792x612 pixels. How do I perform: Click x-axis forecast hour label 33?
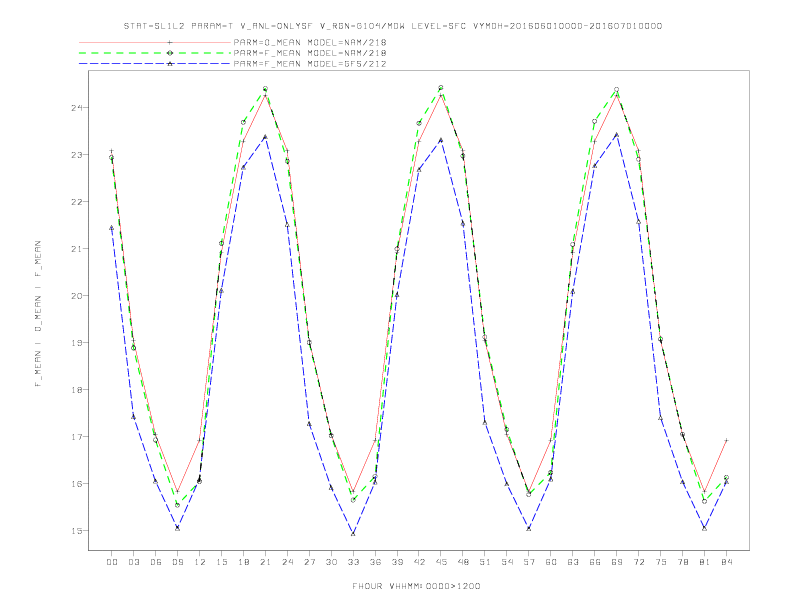point(353,562)
